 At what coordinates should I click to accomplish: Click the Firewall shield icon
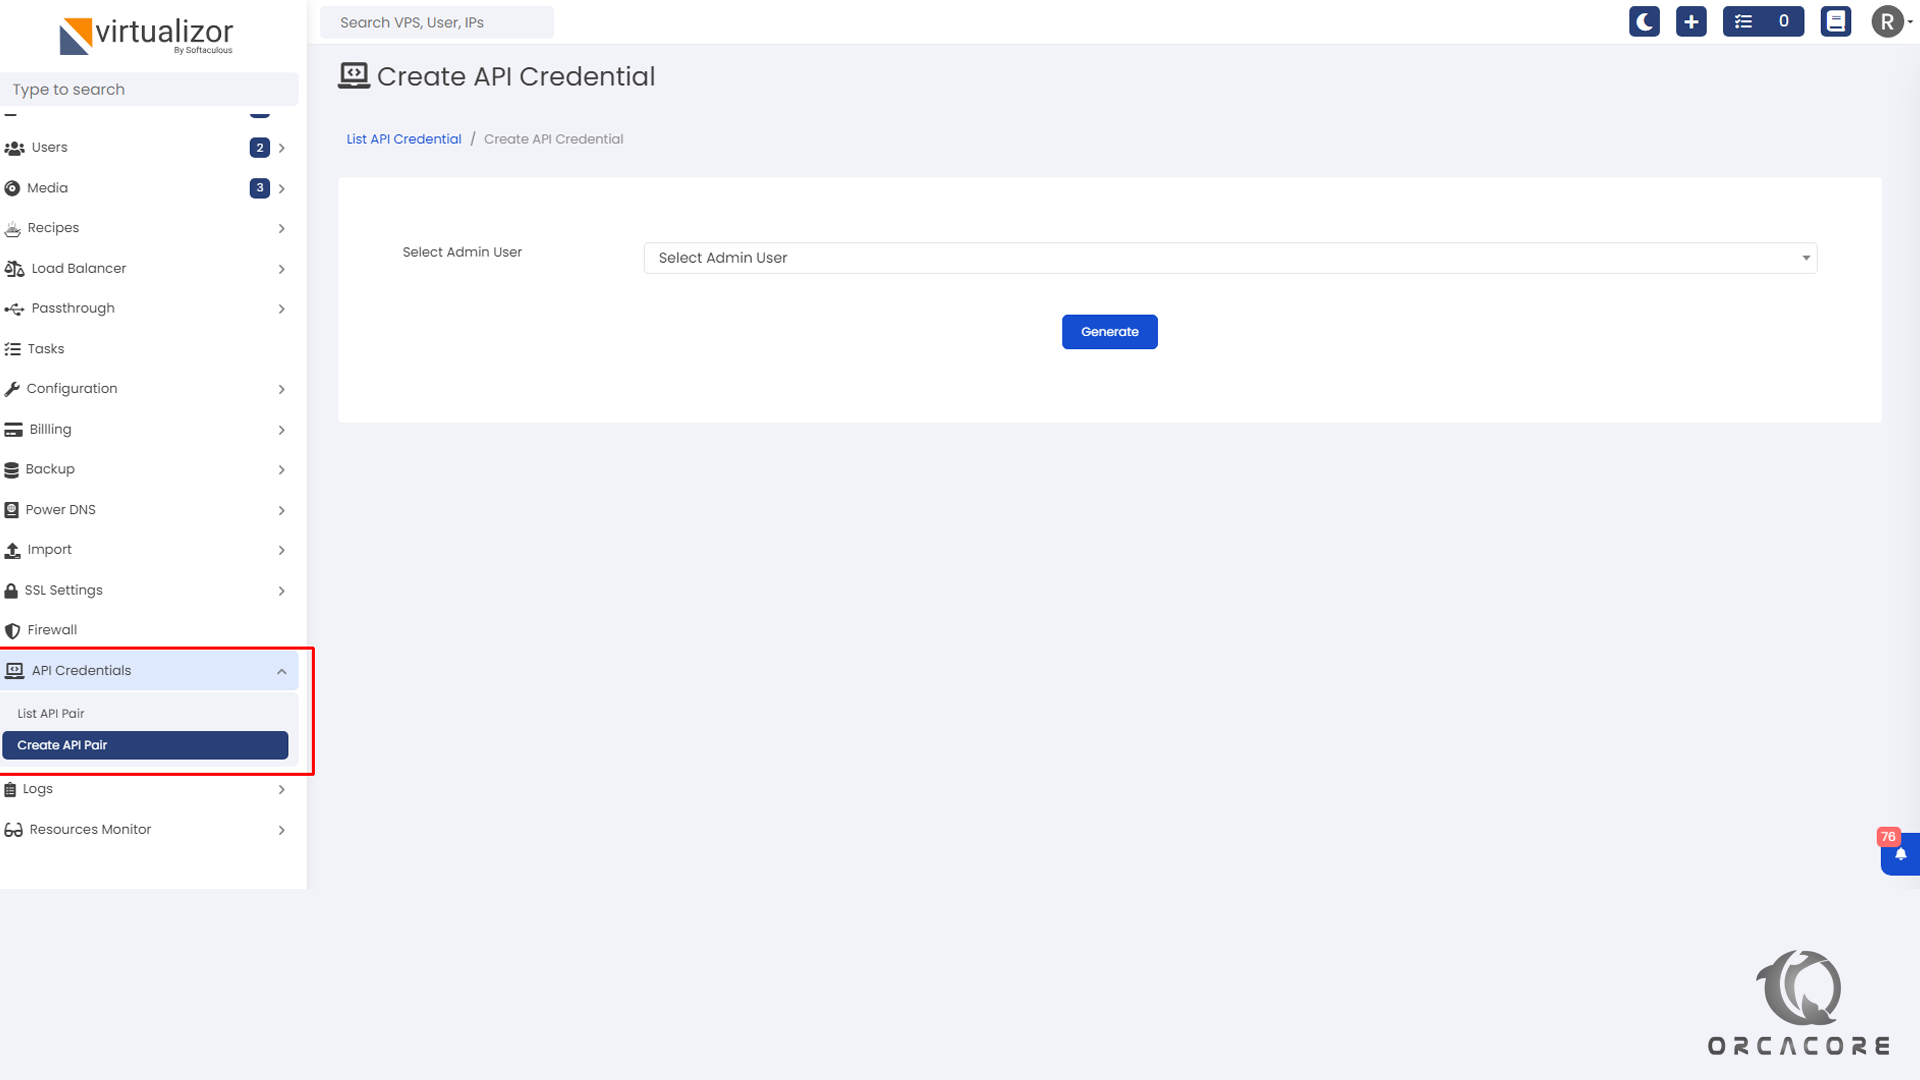12,630
